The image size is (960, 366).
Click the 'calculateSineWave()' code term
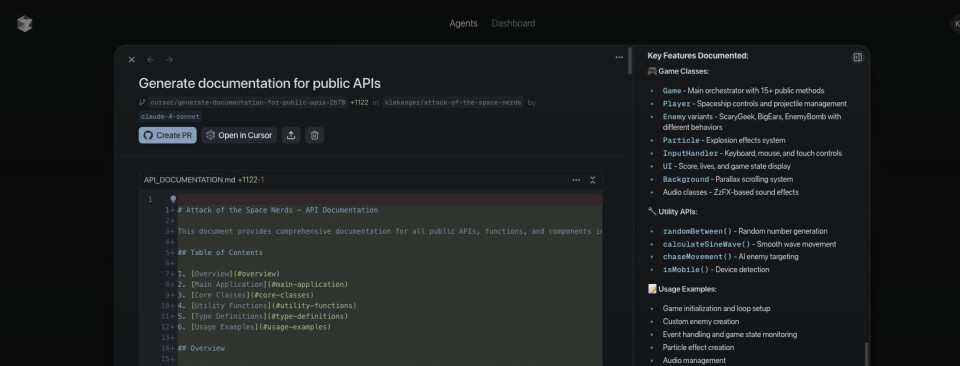click(706, 244)
